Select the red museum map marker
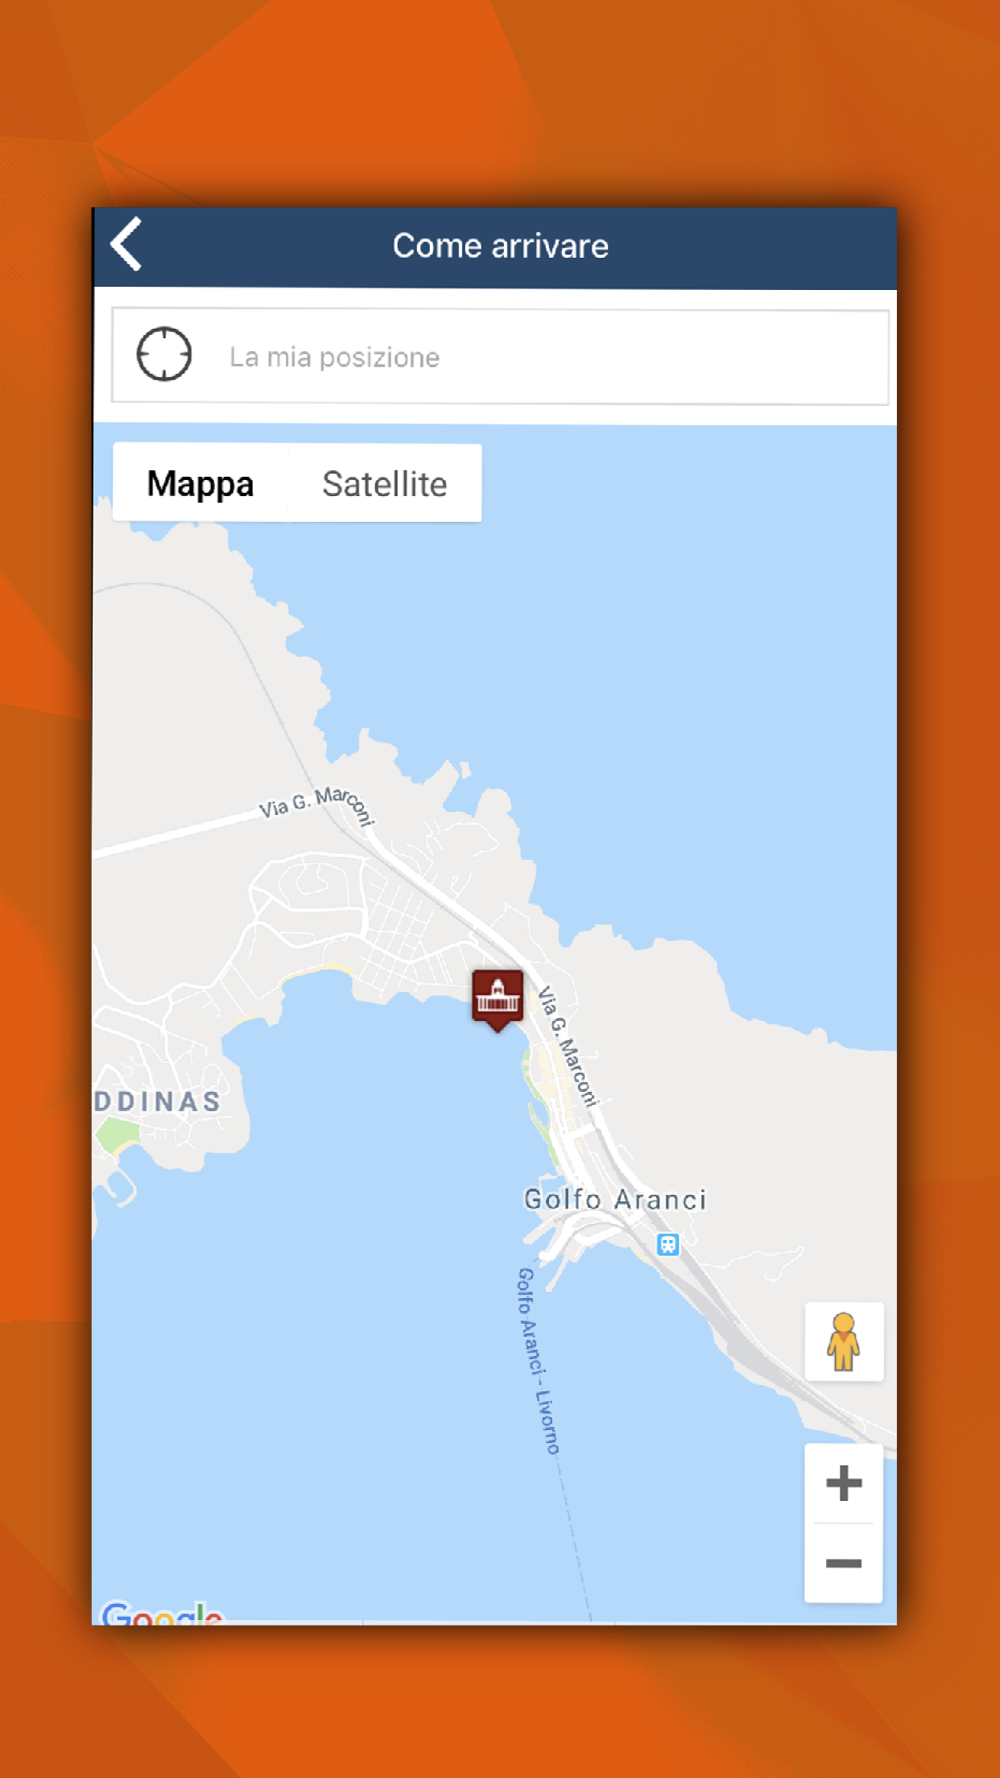The width and height of the screenshot is (1000, 1778). point(498,999)
